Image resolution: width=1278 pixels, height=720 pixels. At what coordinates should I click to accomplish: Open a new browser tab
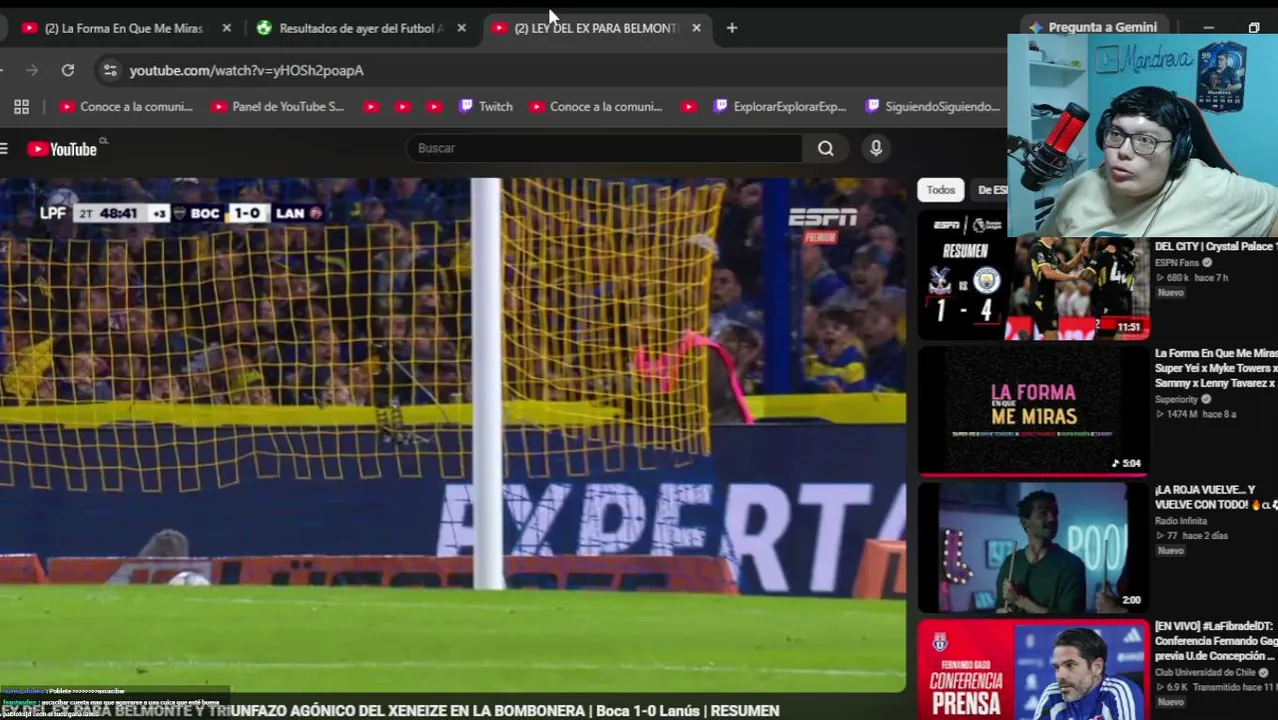tap(732, 28)
